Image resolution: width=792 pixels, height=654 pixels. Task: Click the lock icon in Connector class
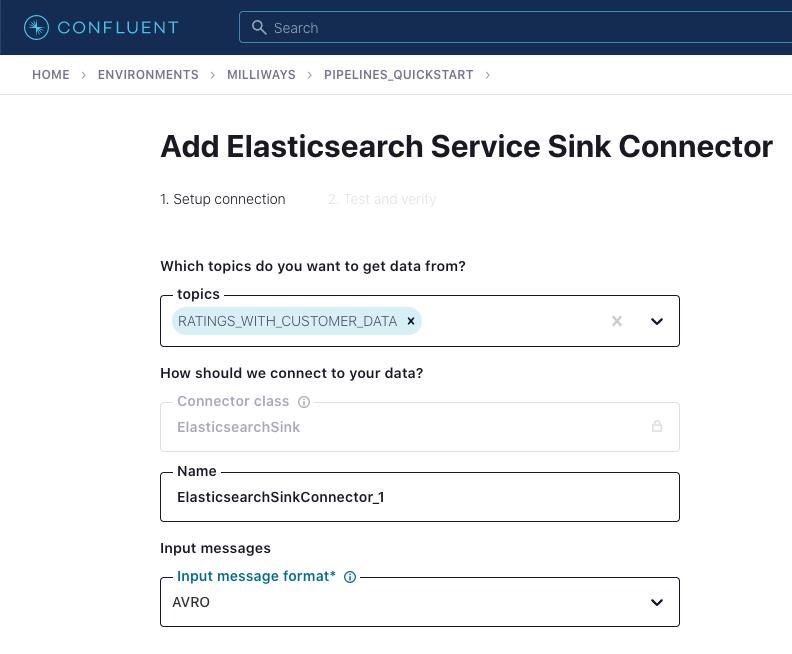[x=657, y=426]
